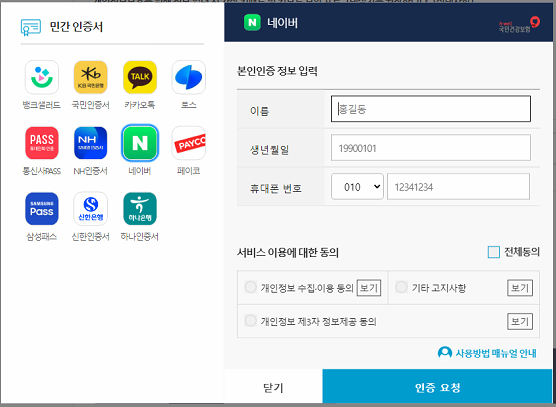Select the 하나인증서 icon
This screenshot has width=556, height=407.
(x=140, y=209)
